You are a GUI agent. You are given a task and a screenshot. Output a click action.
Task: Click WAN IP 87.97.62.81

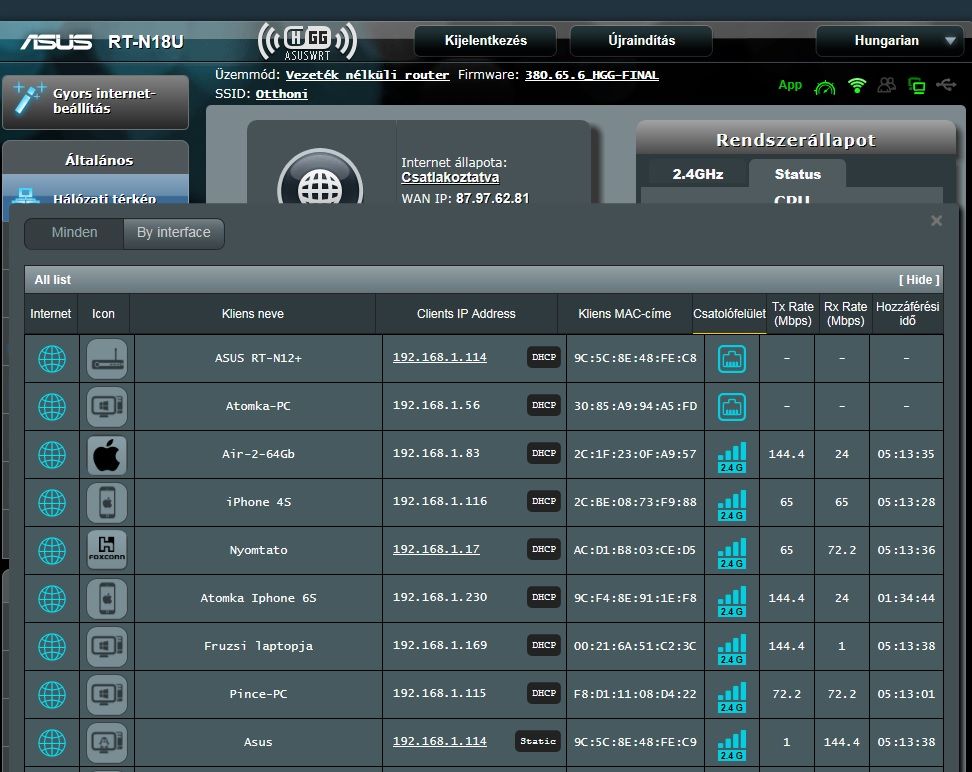click(x=492, y=198)
